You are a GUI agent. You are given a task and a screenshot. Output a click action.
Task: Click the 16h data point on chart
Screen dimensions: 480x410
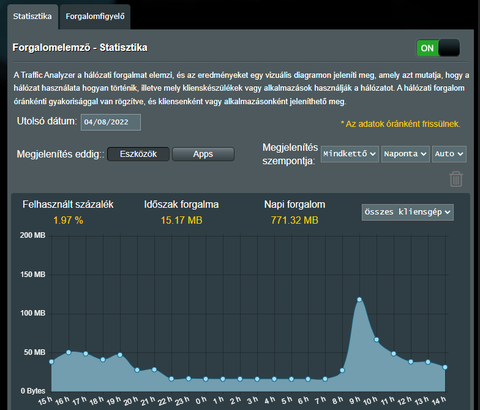click(69, 352)
